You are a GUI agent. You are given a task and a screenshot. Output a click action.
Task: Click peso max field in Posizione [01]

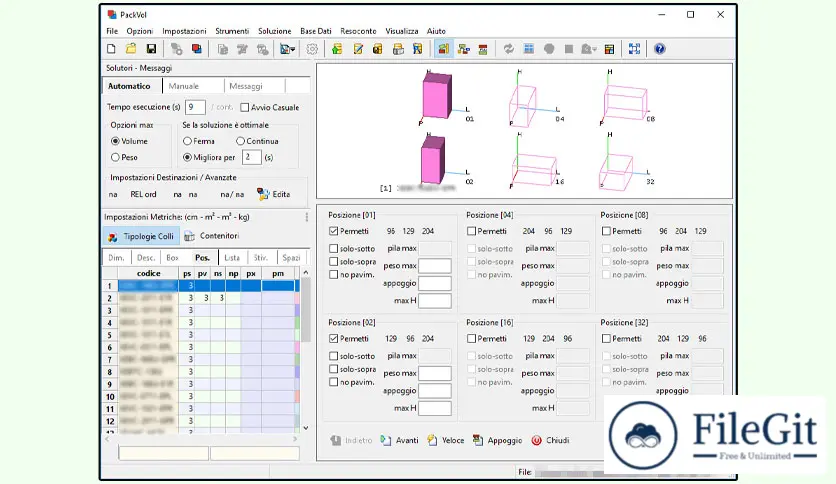tap(435, 265)
